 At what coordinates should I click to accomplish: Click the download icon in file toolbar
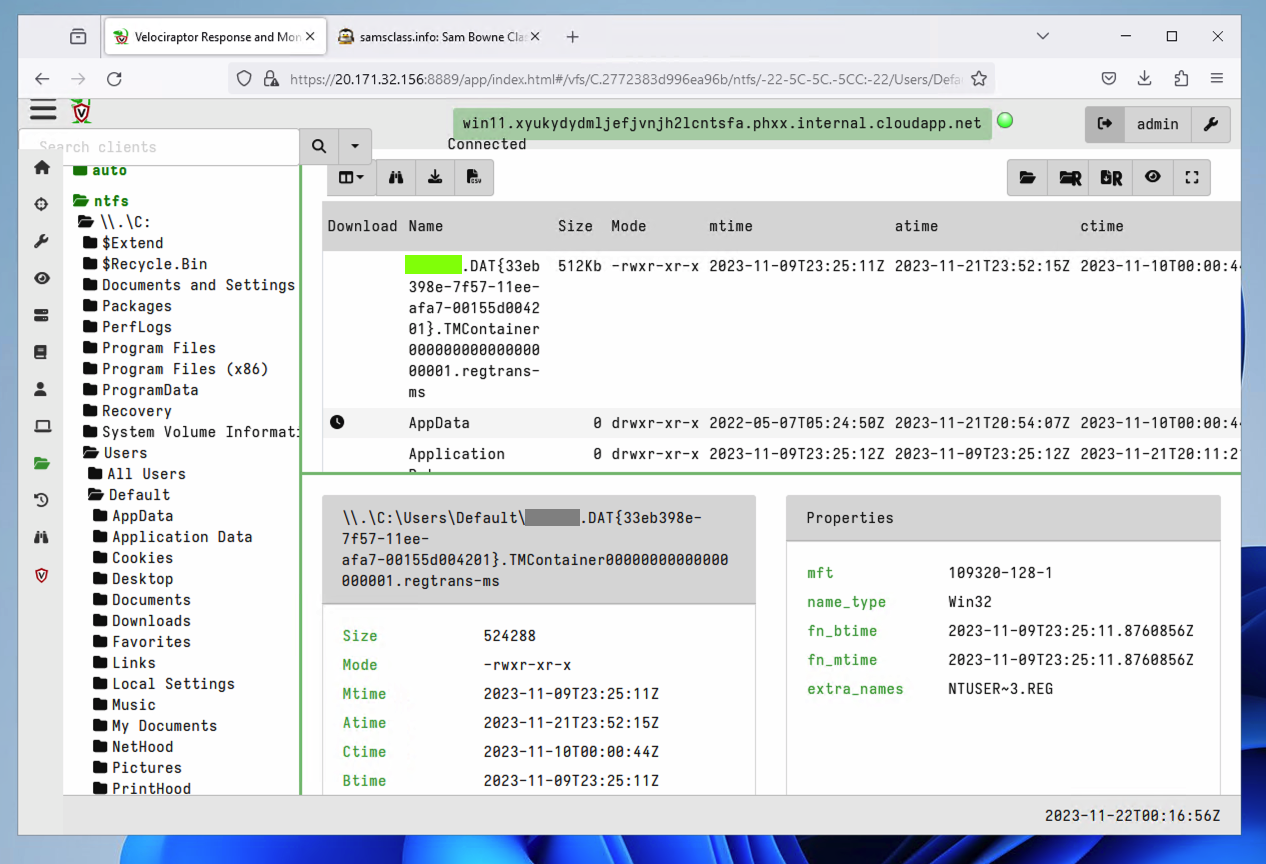pos(435,177)
